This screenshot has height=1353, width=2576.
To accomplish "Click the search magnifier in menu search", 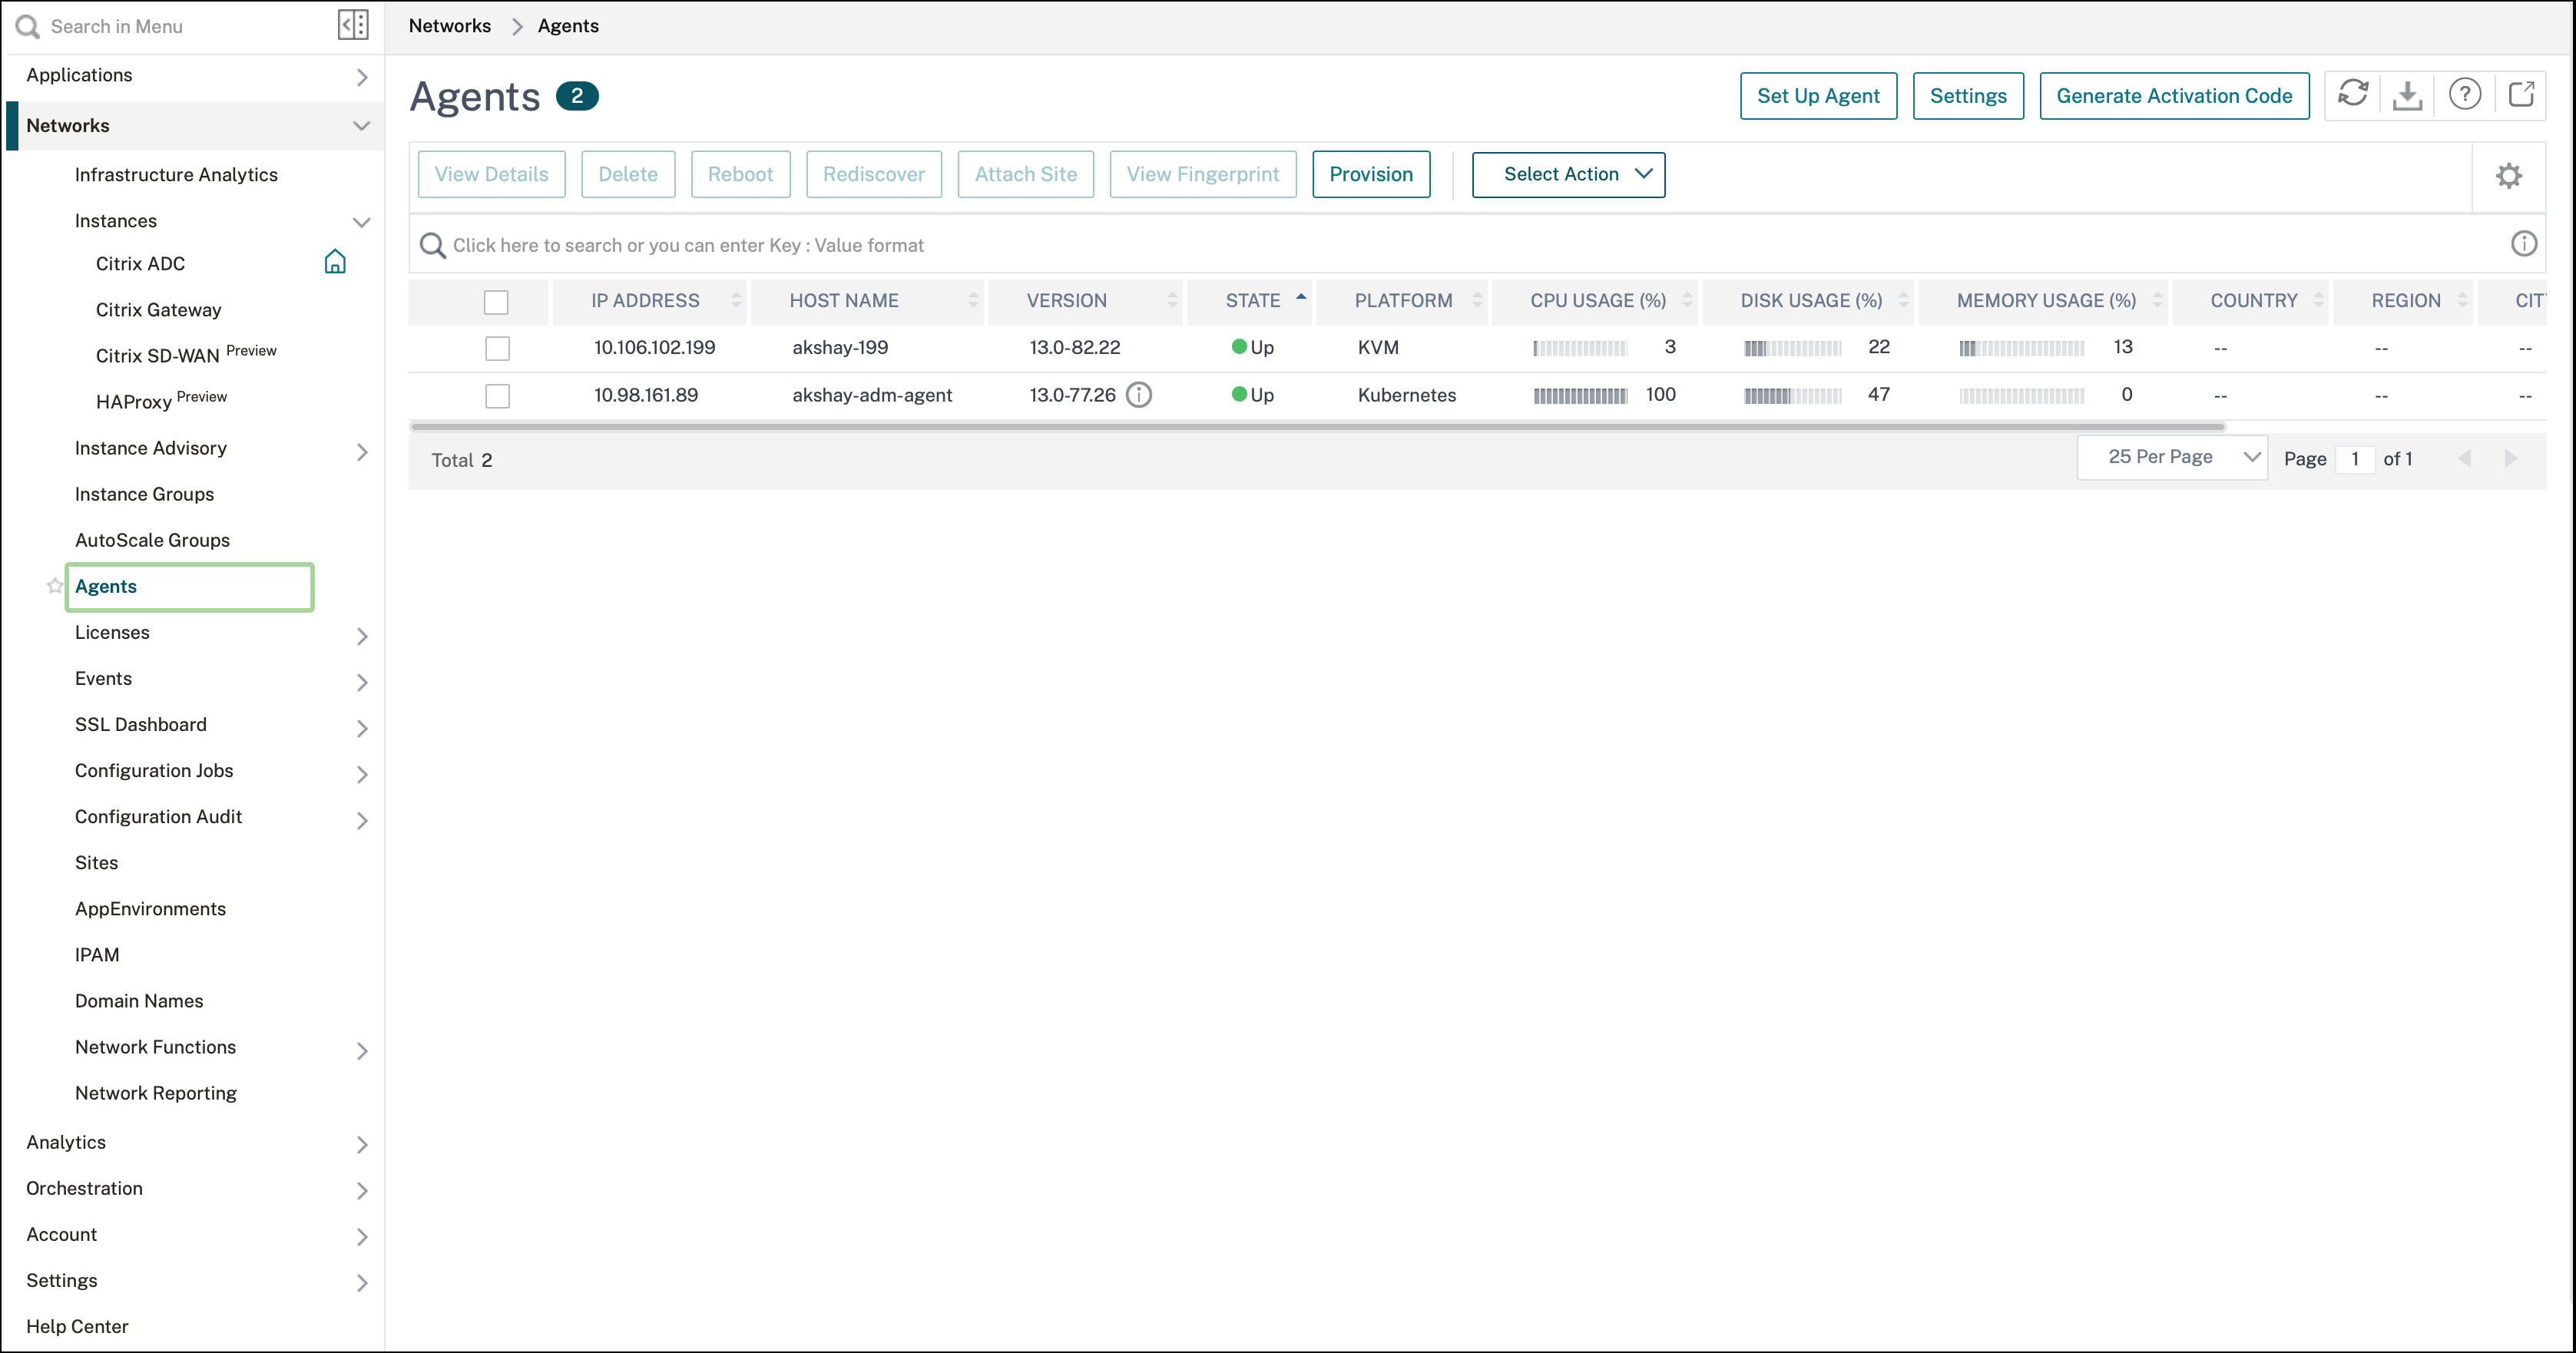I will tap(27, 26).
